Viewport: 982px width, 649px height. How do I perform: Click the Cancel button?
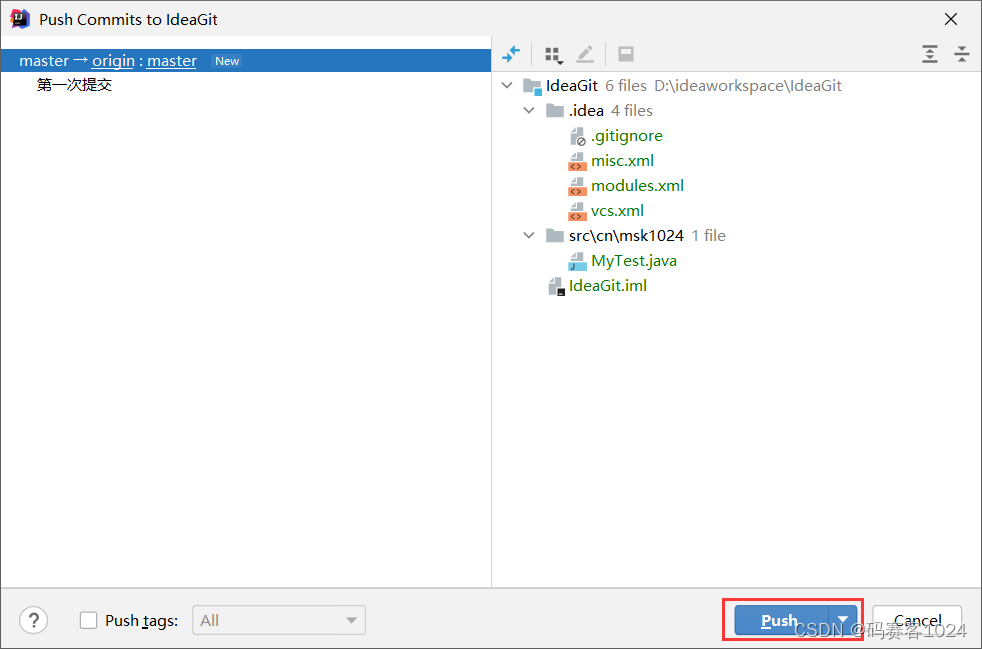coord(917,620)
